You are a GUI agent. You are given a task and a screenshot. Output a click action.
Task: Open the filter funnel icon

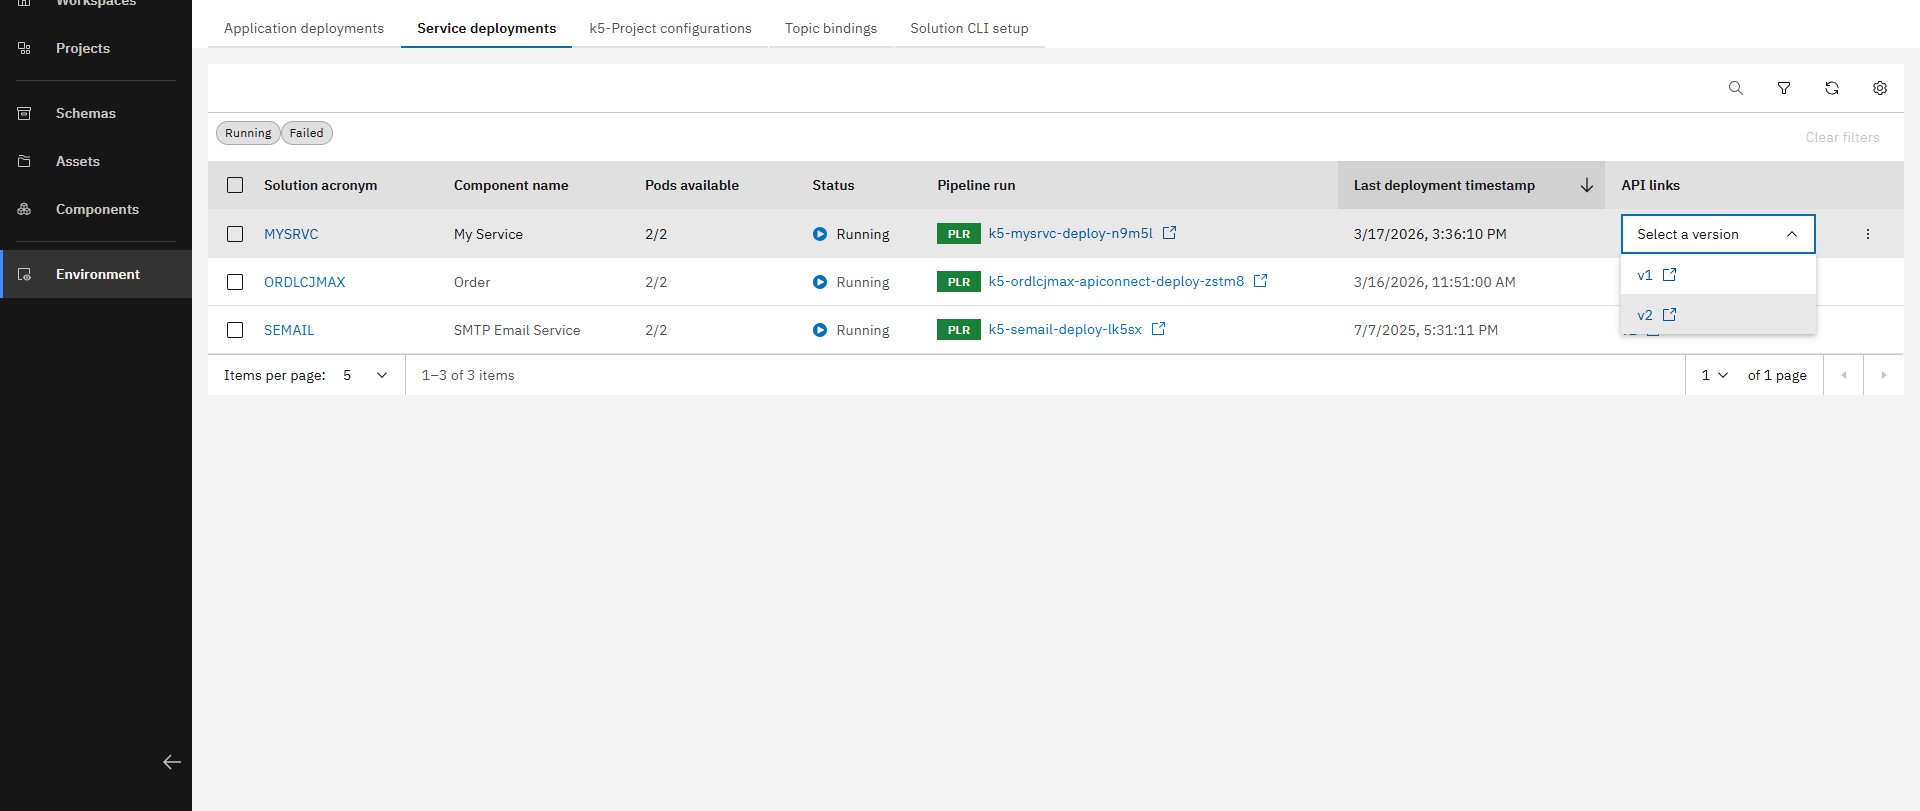point(1783,88)
